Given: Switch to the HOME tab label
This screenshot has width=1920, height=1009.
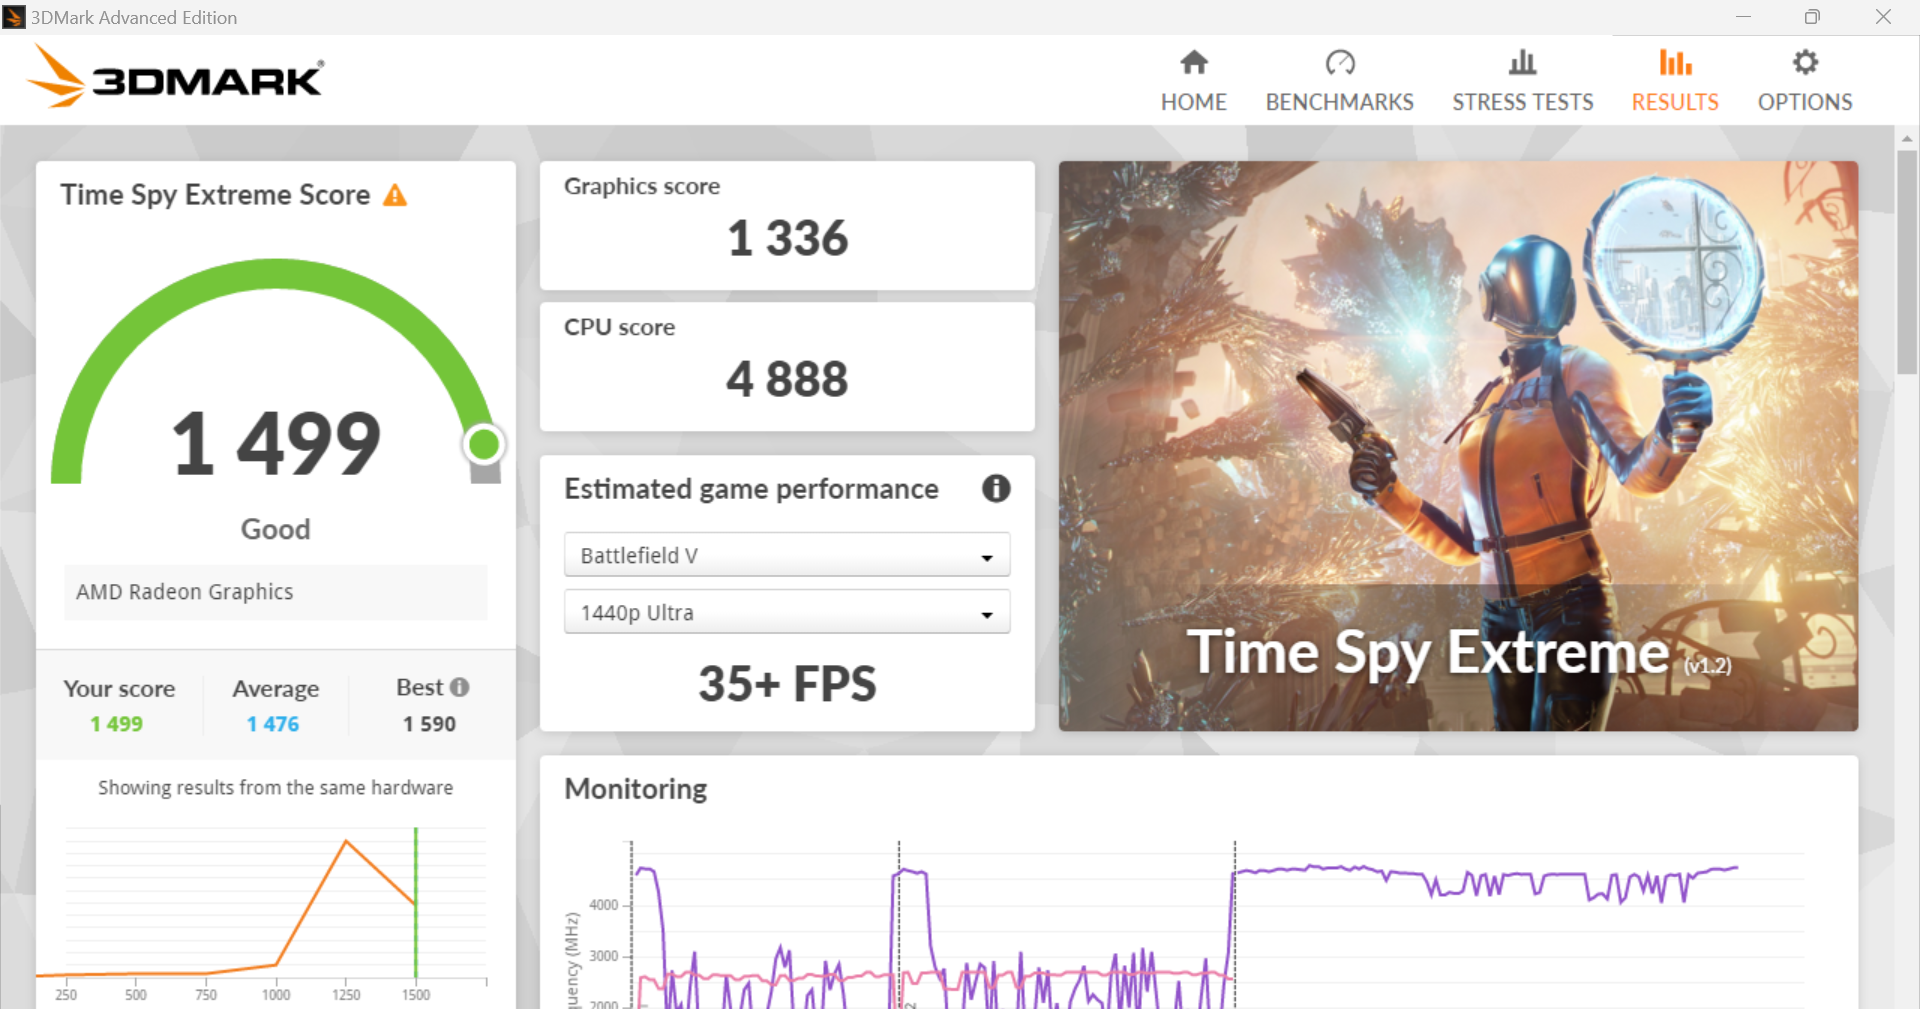Looking at the screenshot, I should [1193, 102].
